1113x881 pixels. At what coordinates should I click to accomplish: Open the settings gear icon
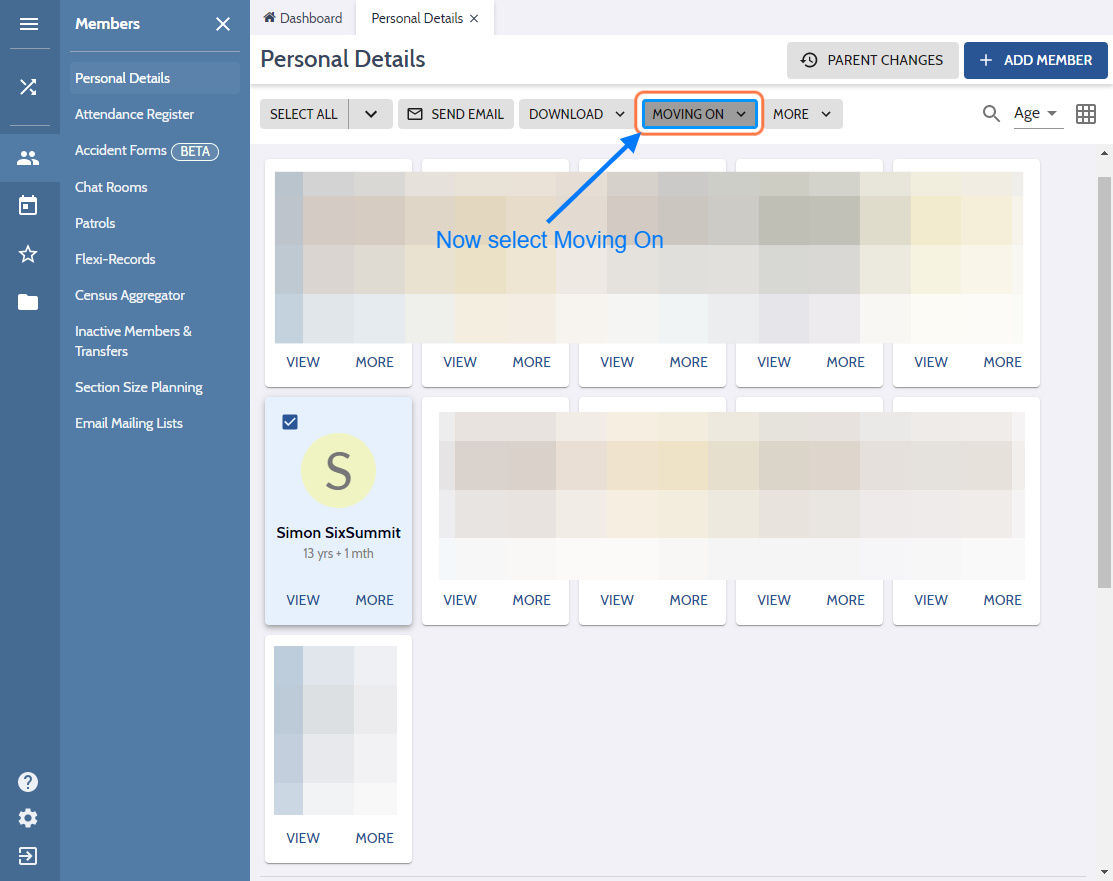[28, 819]
